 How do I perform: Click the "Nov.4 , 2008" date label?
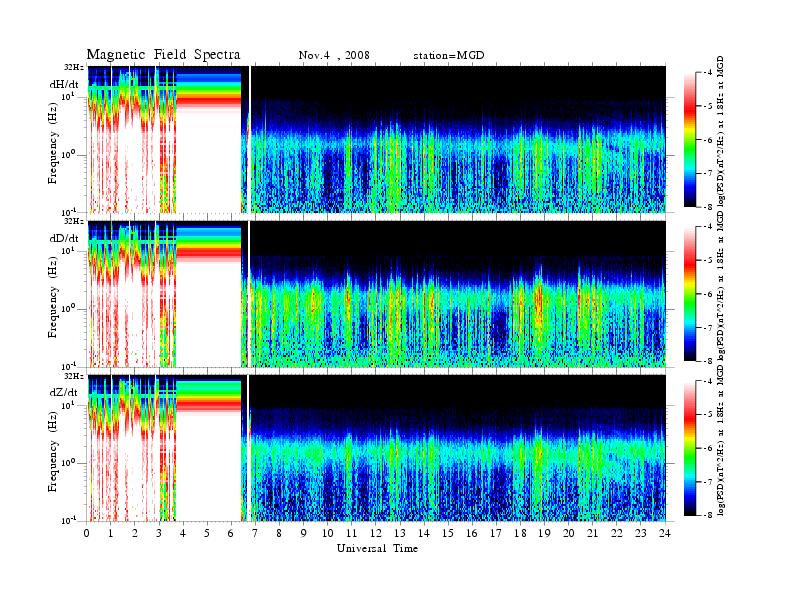334,56
